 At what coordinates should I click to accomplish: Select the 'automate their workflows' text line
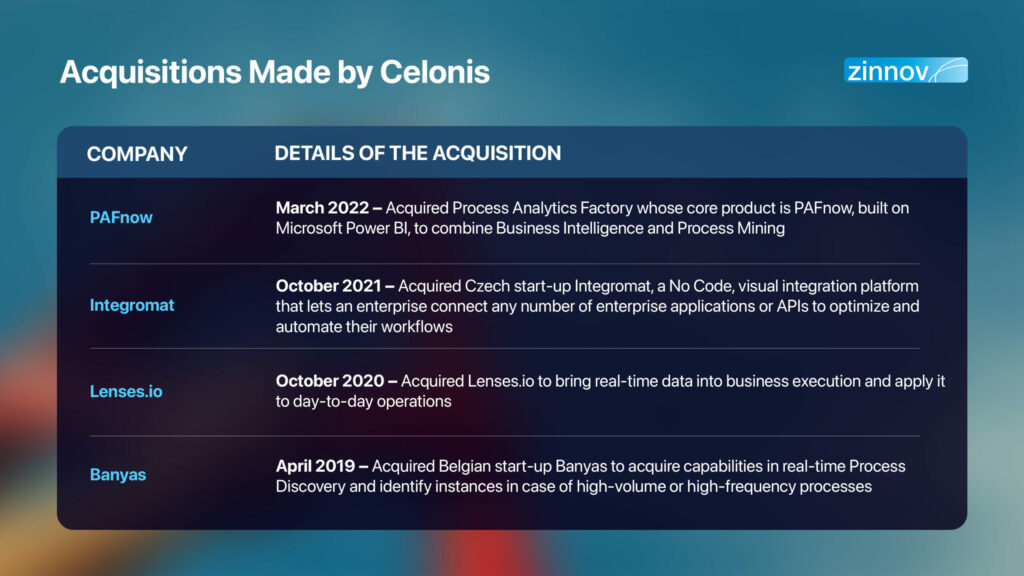[364, 327]
